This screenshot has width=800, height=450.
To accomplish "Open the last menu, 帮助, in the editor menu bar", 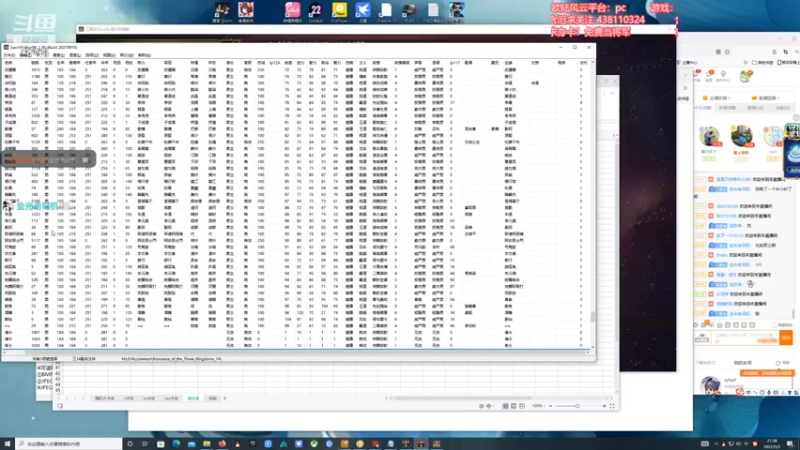I will pos(144,55).
